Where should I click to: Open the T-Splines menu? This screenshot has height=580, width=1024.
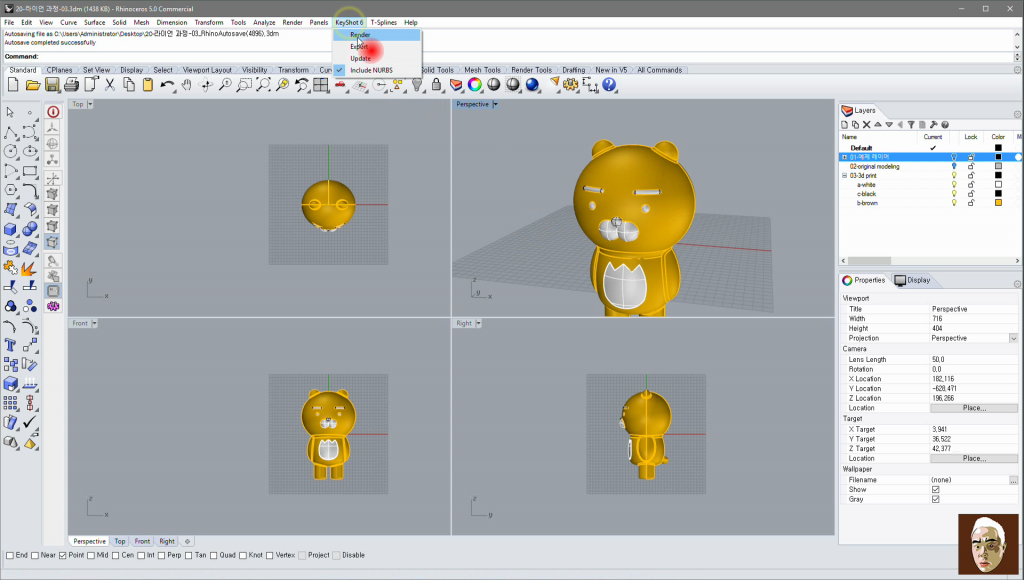[383, 22]
